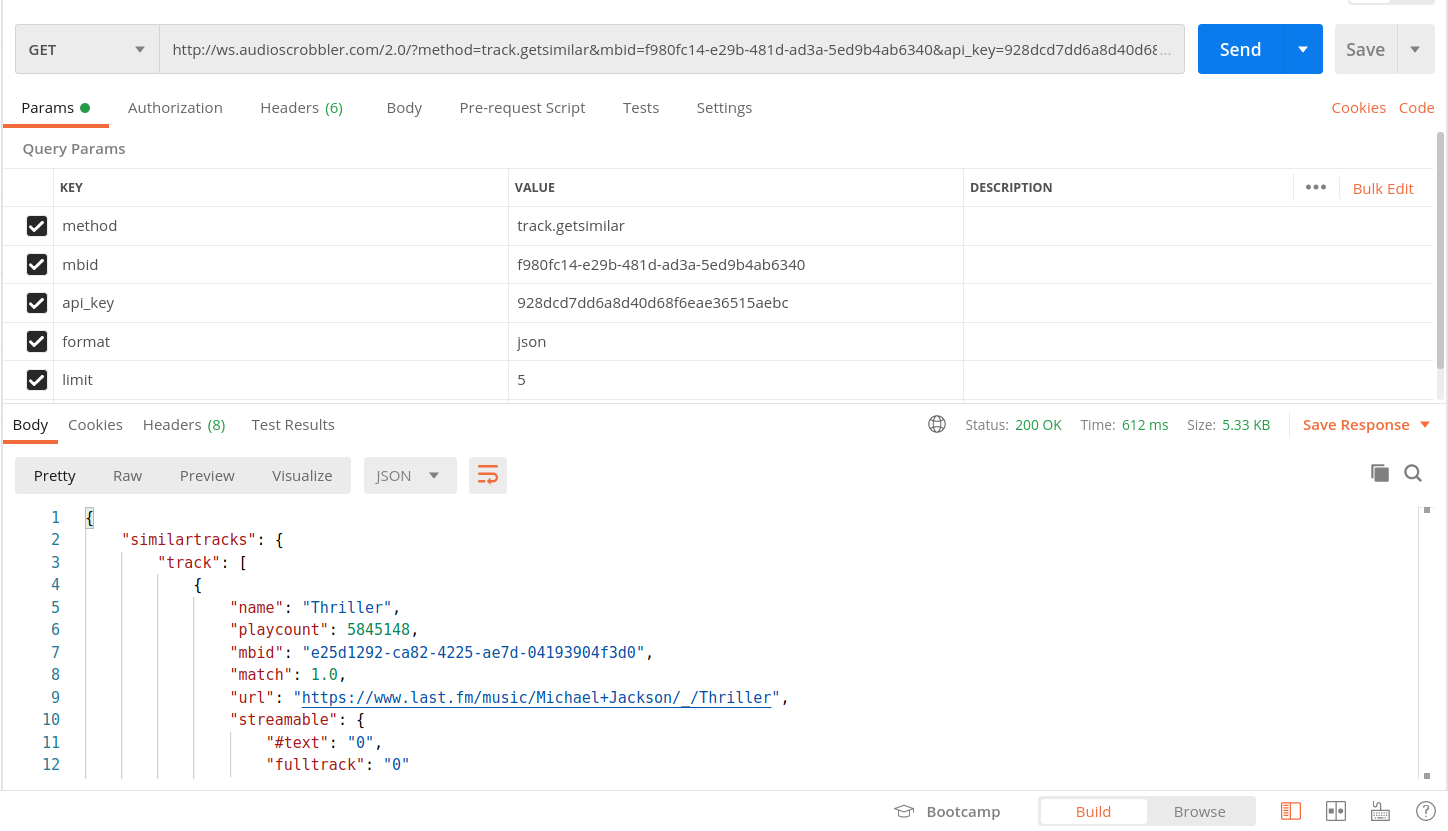This screenshot has width=1448, height=831.
Task: Uncheck the api_key parameter checkbox
Action: point(37,303)
